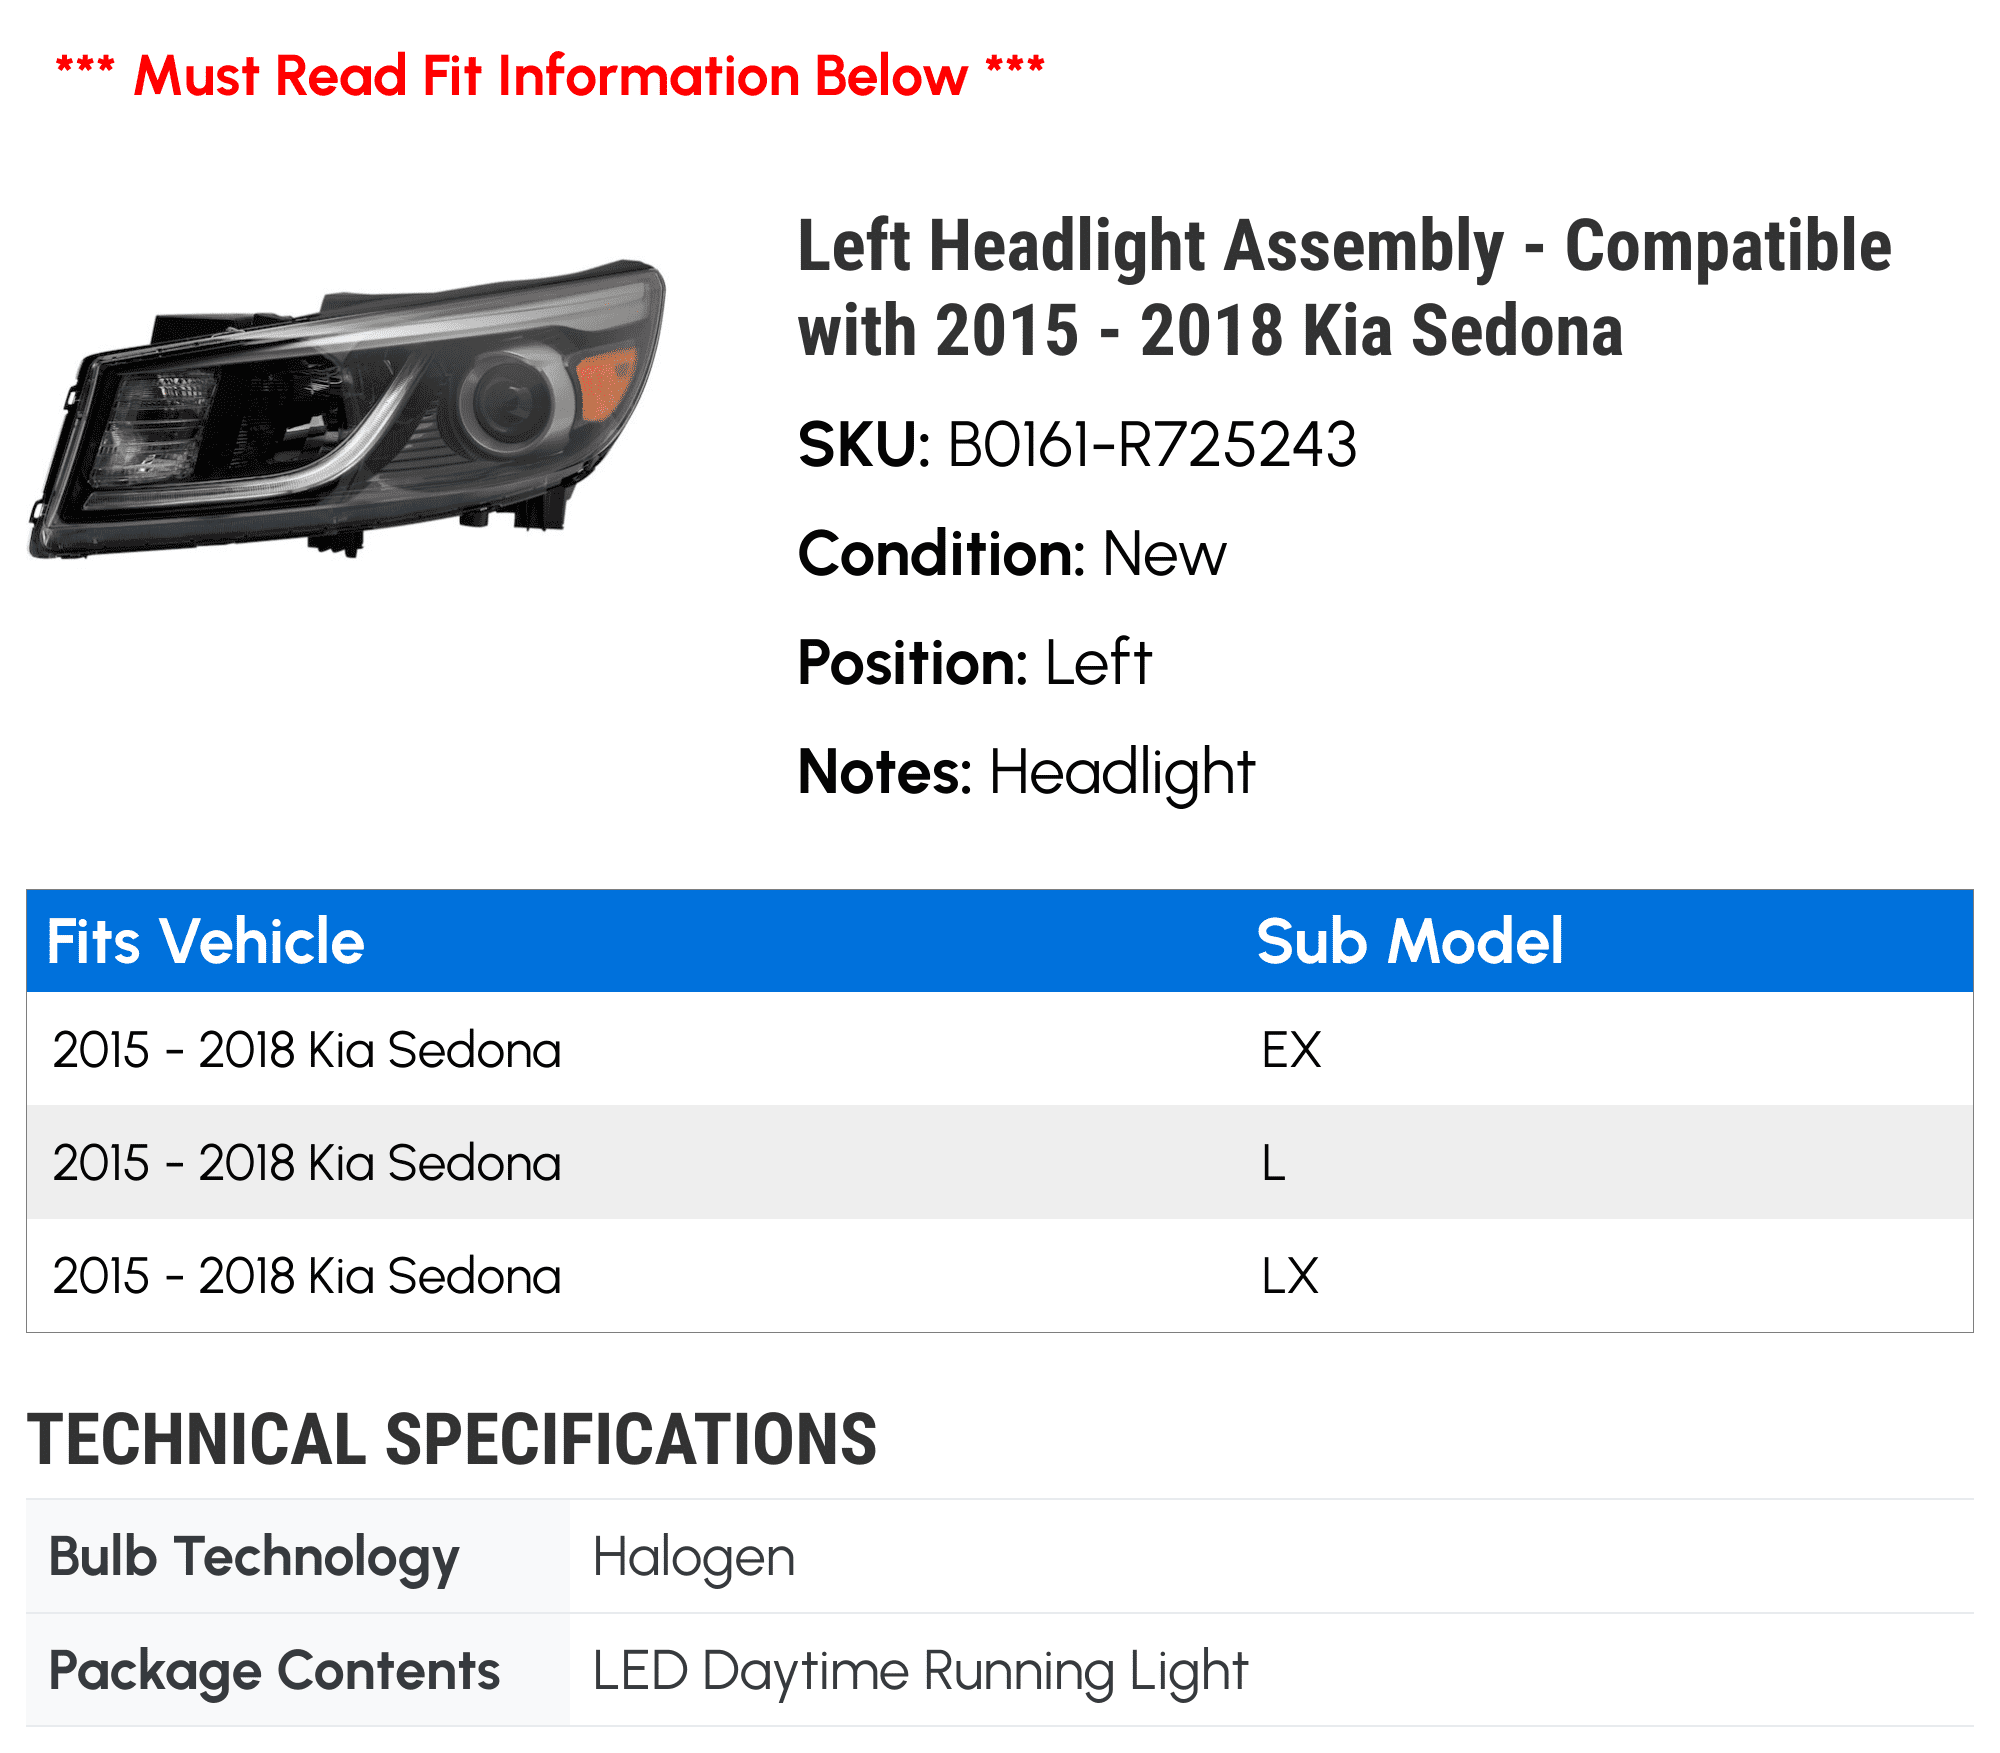Click the Left Headlight Assembly product title
2000x1753 pixels.
[1343, 288]
